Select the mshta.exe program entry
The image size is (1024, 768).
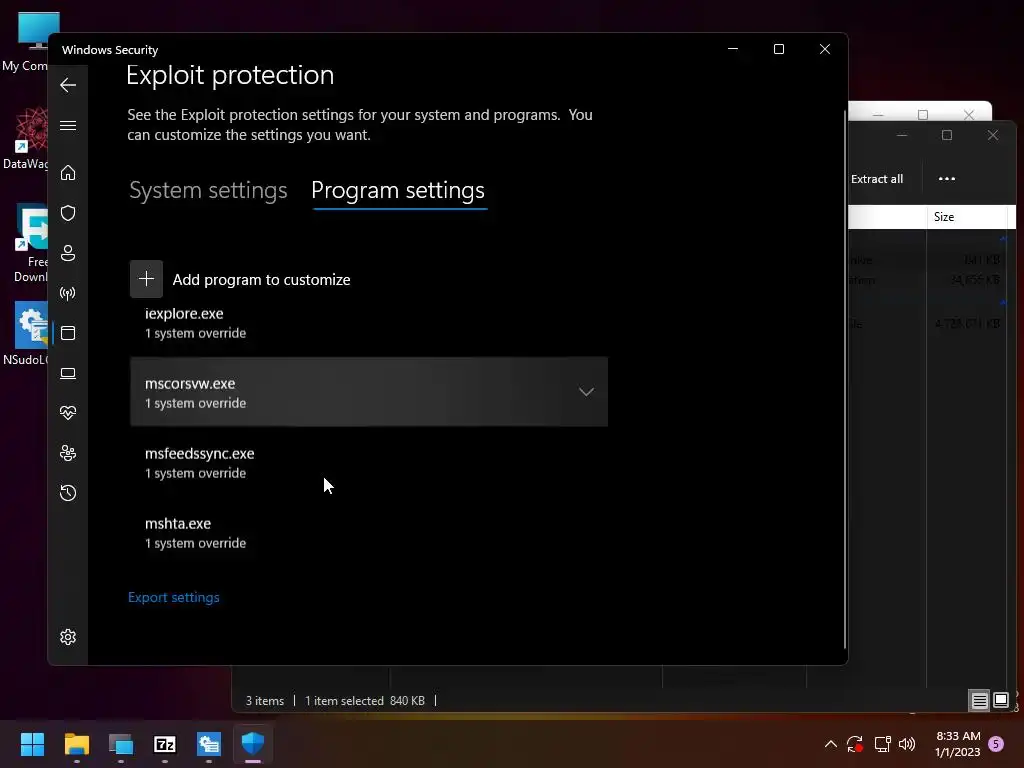coord(368,532)
